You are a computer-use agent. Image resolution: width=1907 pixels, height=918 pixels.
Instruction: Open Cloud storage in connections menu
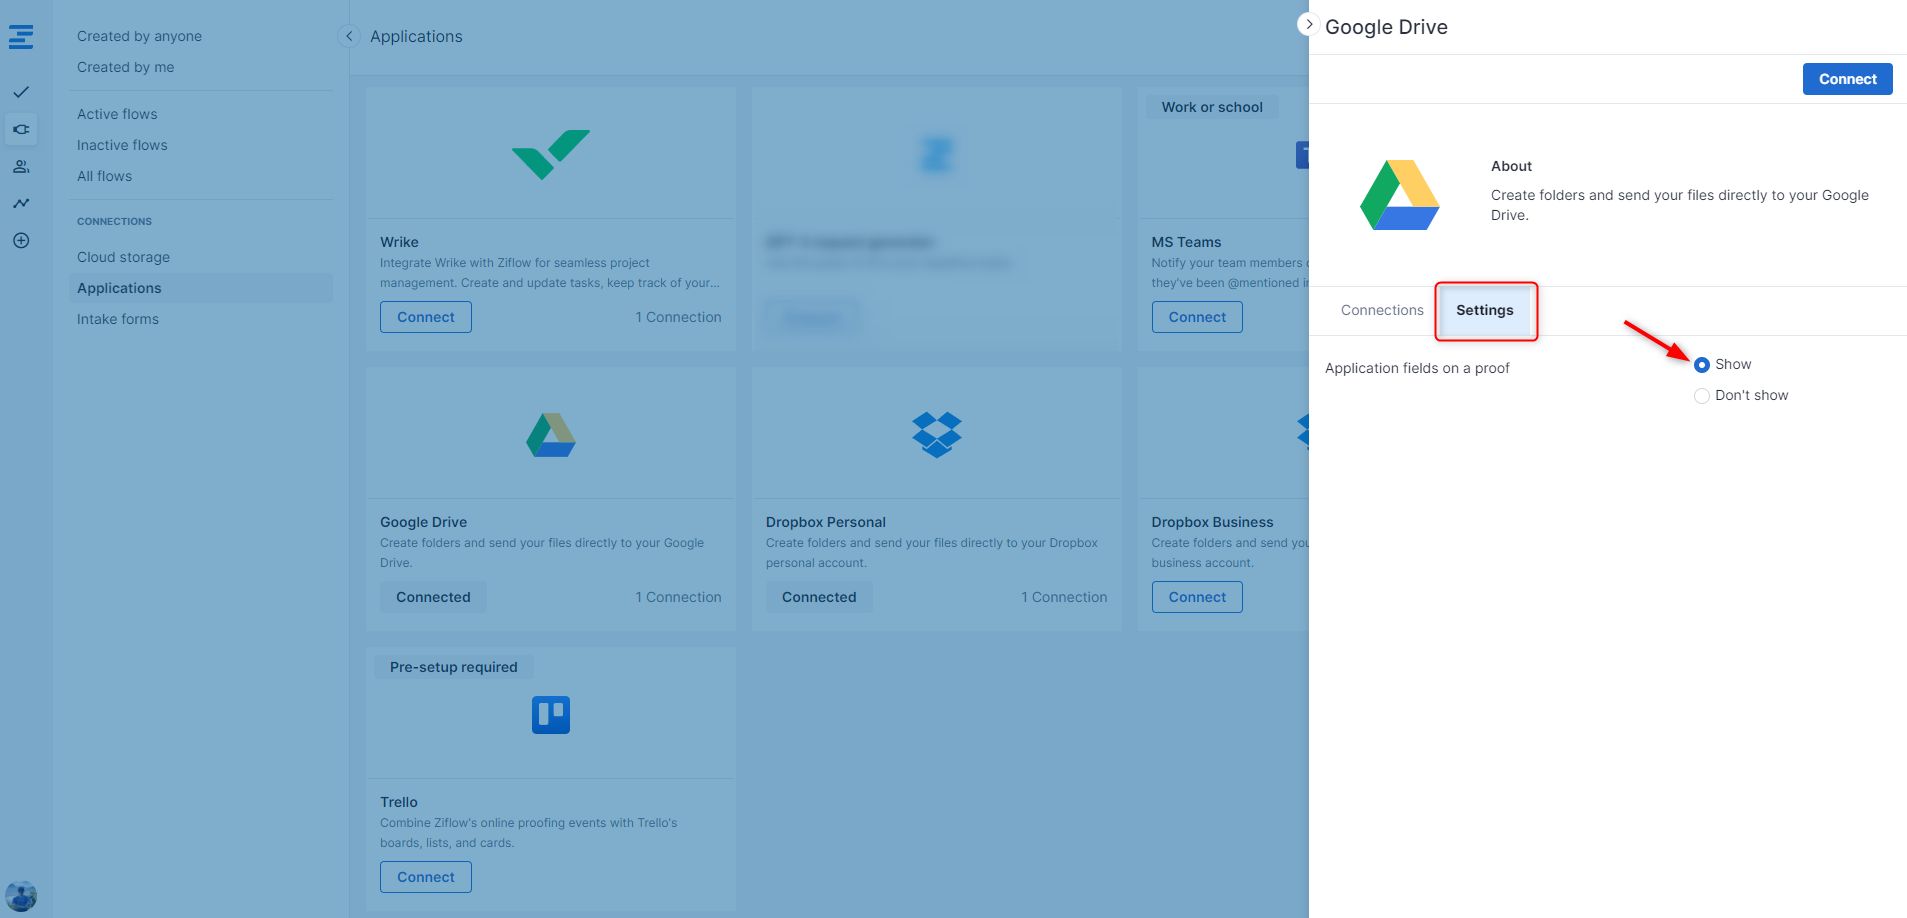(123, 257)
